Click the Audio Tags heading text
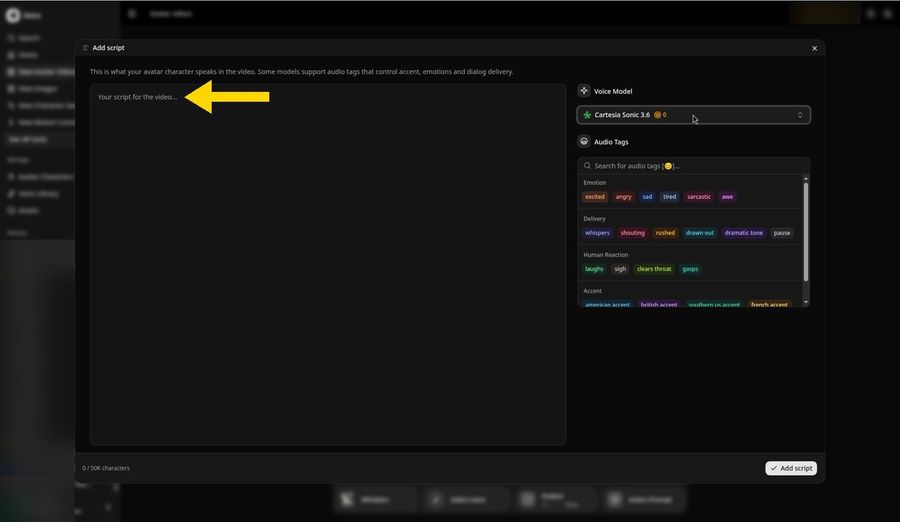Image resolution: width=900 pixels, height=522 pixels. coord(611,142)
